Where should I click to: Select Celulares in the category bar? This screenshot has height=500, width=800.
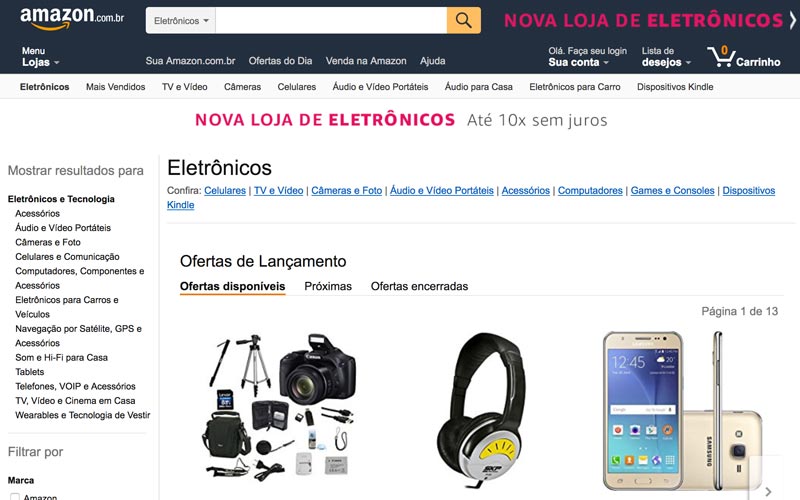pos(296,87)
